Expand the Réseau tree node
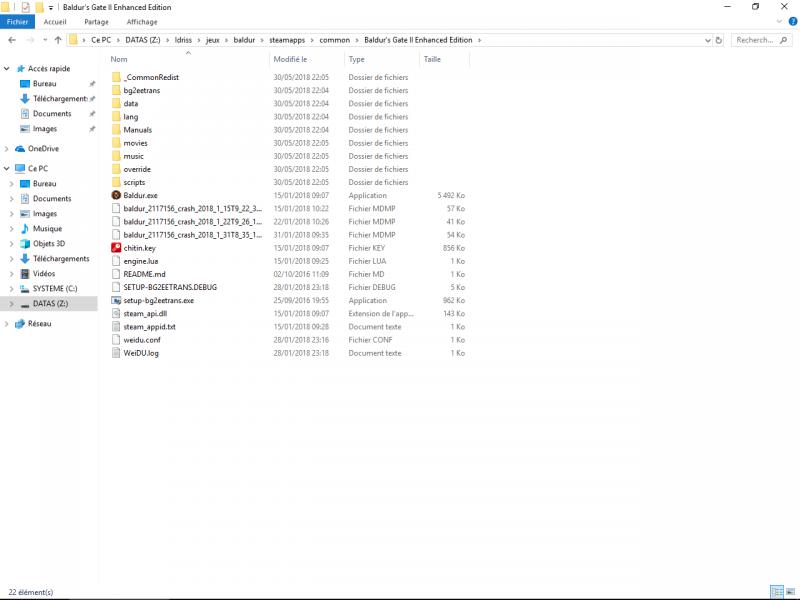This screenshot has width=800, height=600. point(7,323)
